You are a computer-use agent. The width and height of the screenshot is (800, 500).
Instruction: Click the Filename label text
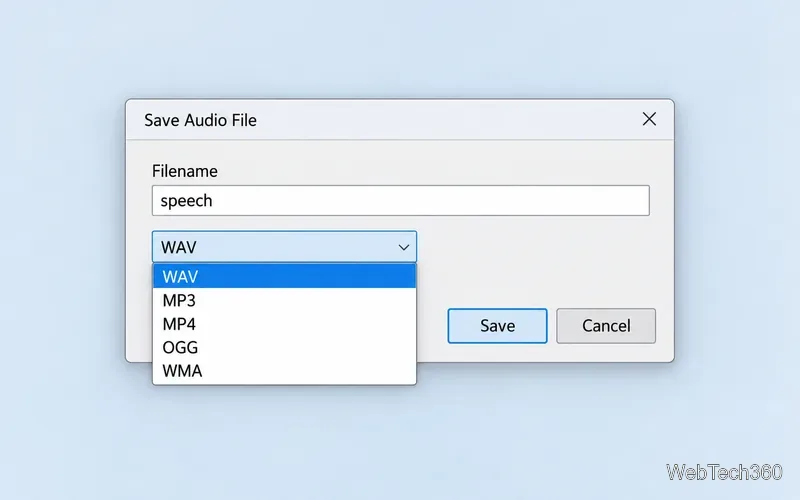pyautogui.click(x=185, y=171)
